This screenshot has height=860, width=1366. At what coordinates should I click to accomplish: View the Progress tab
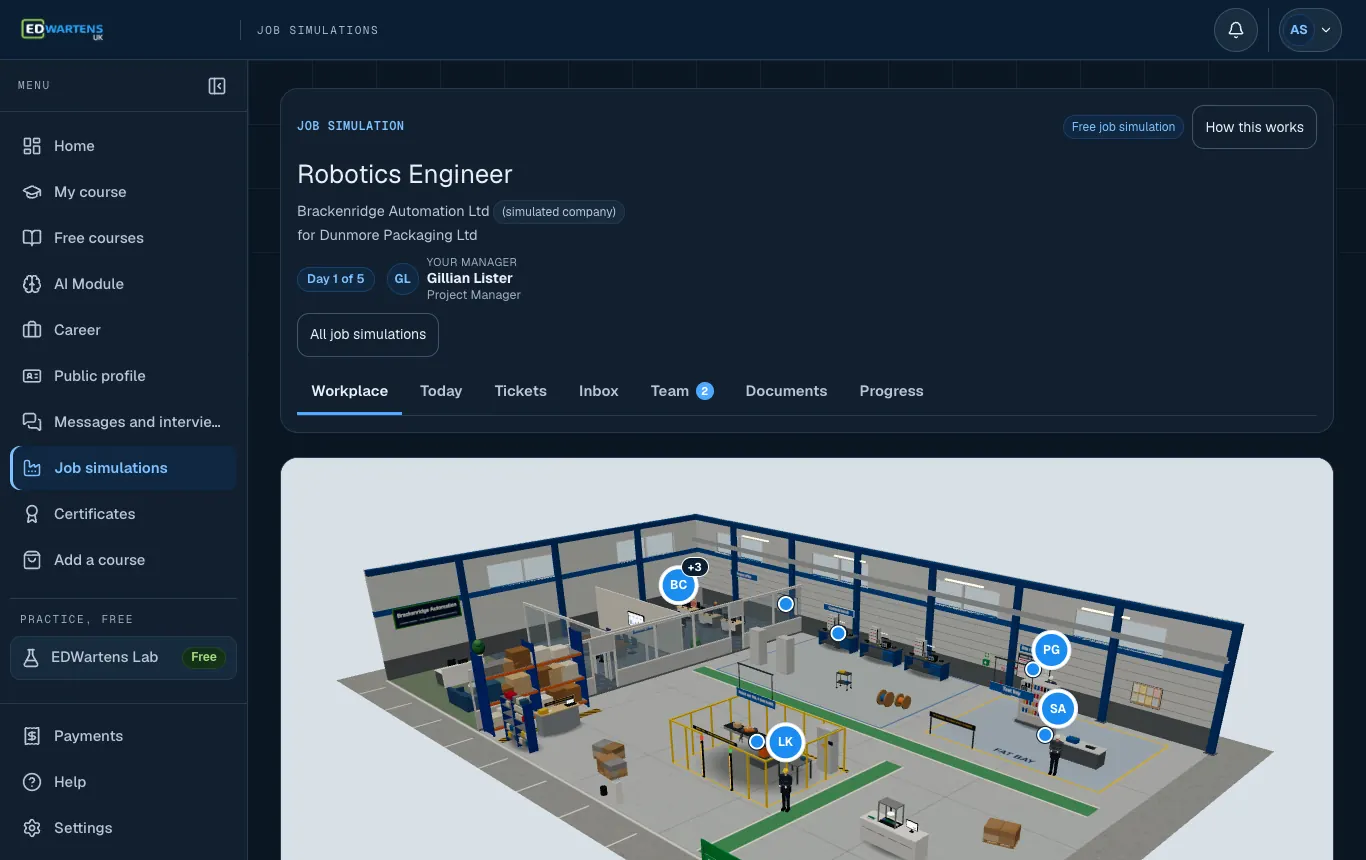click(891, 391)
